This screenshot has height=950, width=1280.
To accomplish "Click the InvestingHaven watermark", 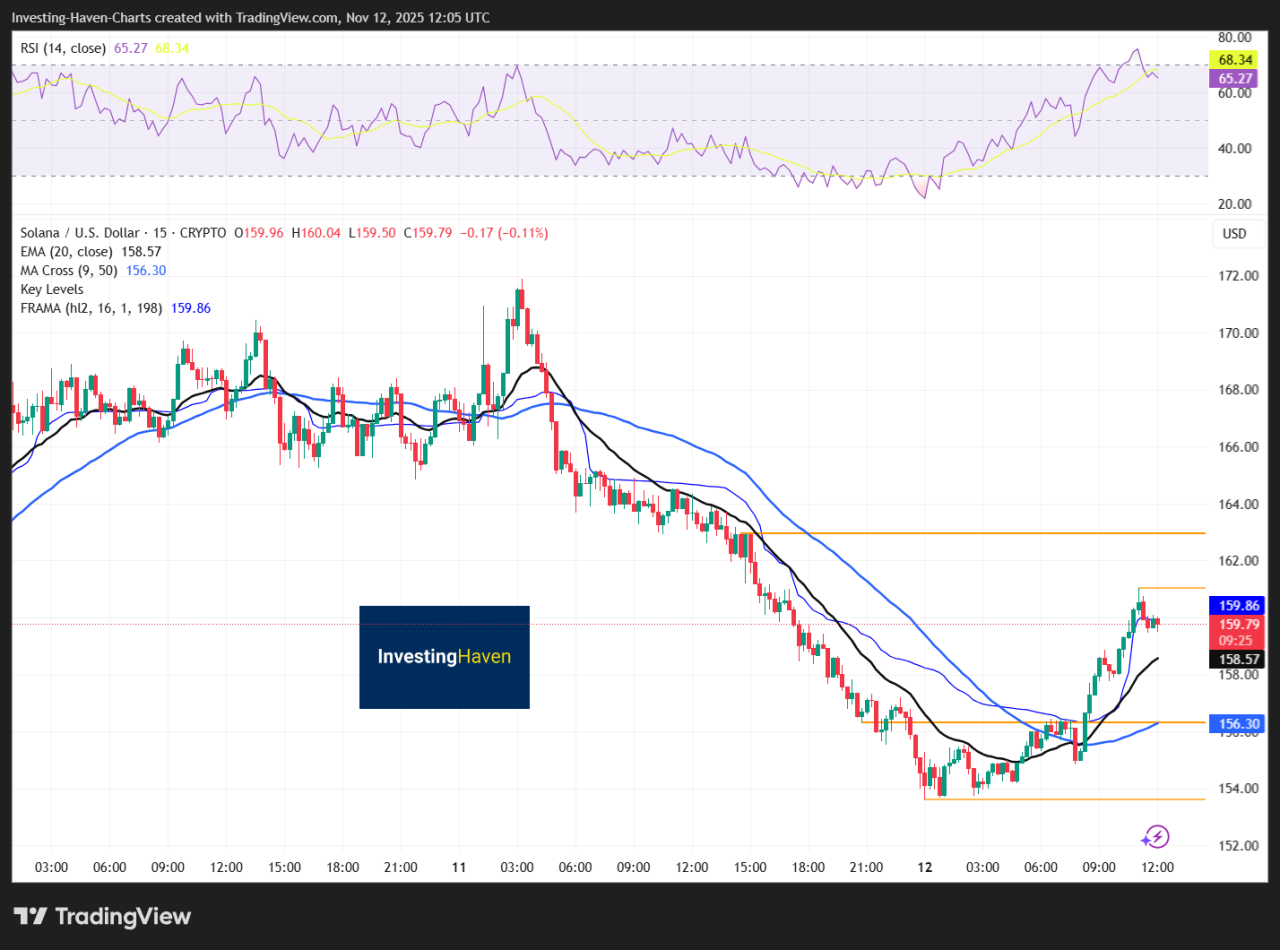I will pyautogui.click(x=444, y=657).
